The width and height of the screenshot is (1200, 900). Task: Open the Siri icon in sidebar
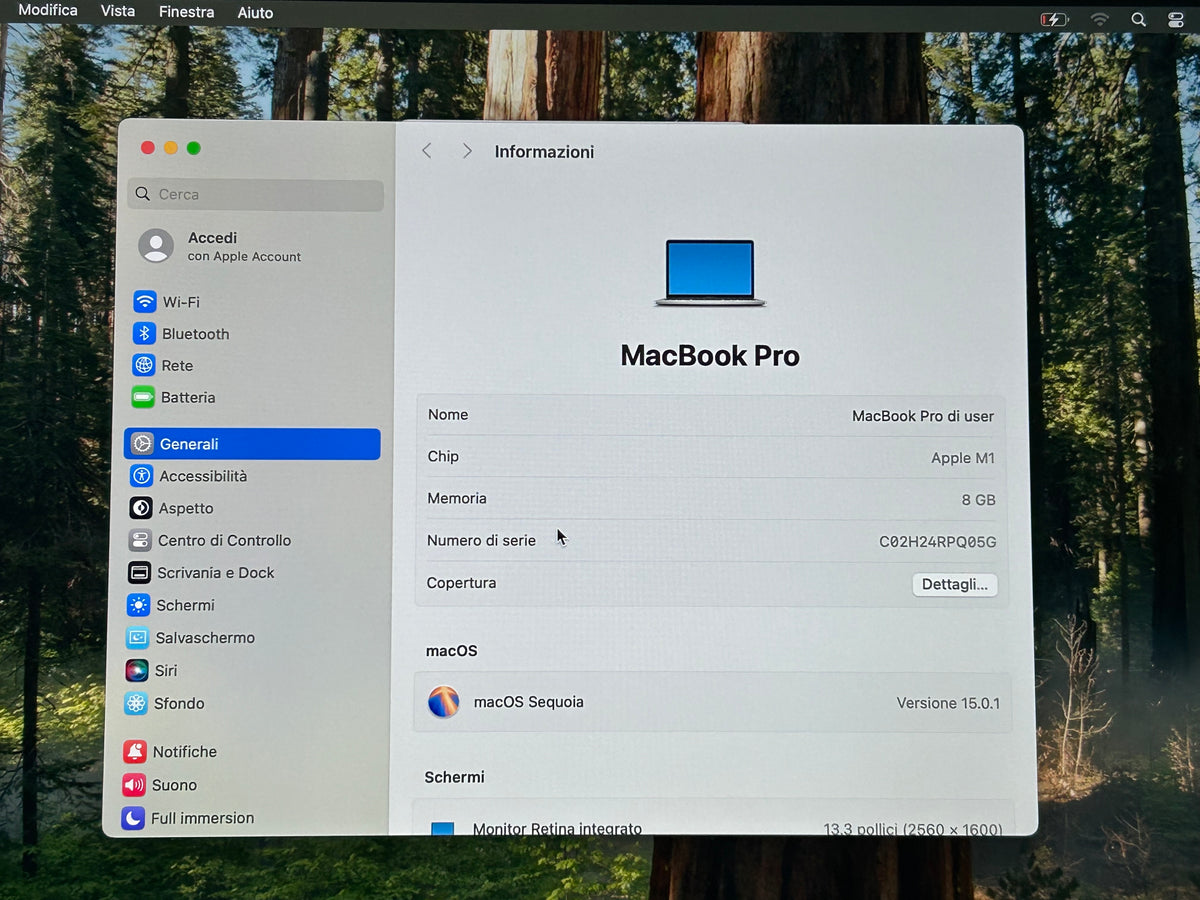click(x=137, y=670)
